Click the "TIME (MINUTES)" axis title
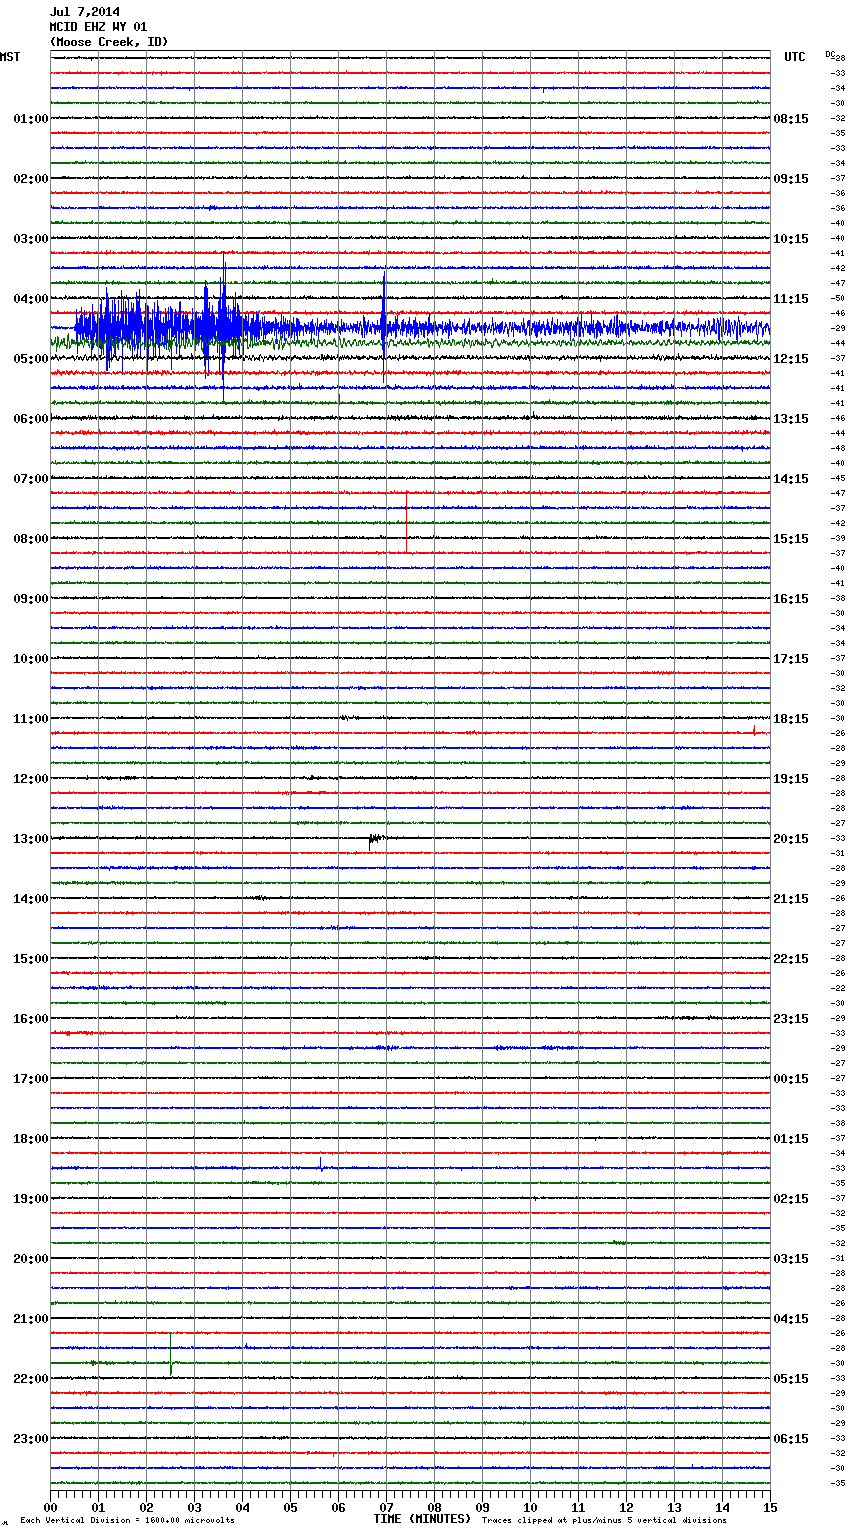Image resolution: width=850 pixels, height=1534 pixels. [x=422, y=1519]
